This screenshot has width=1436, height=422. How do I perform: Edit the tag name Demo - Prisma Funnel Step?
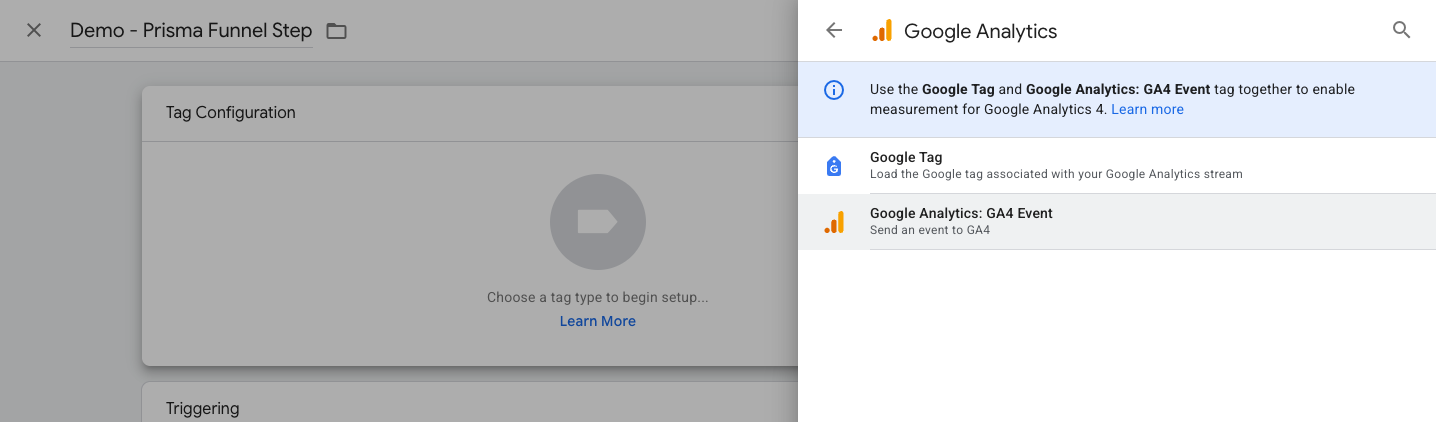coord(191,31)
